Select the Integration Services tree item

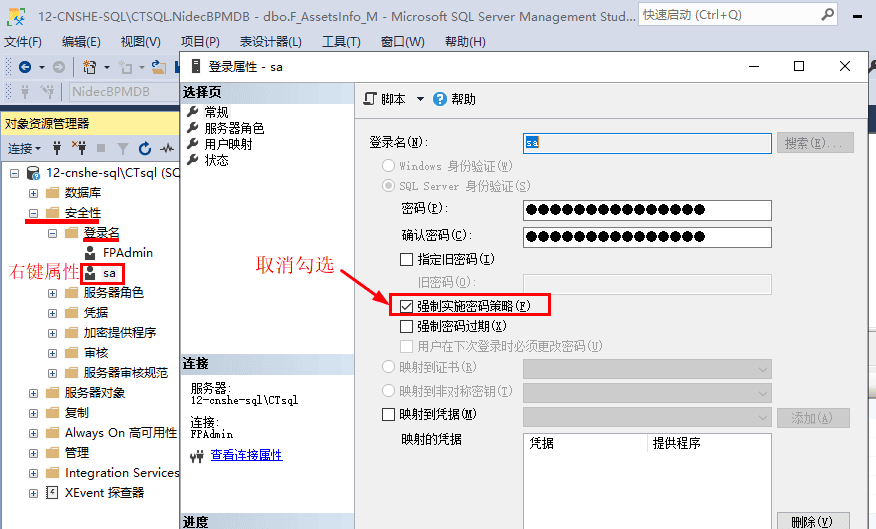122,473
